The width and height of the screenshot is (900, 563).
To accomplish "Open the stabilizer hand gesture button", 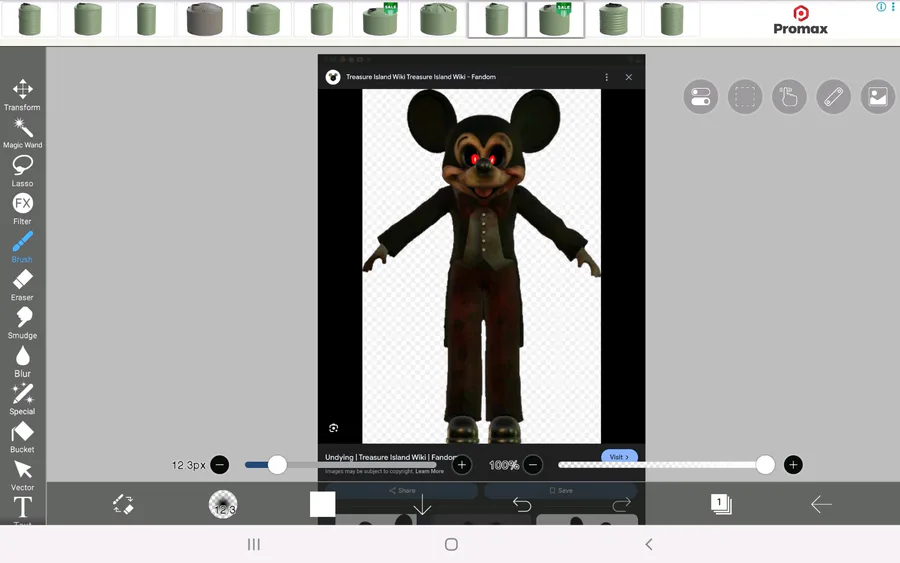I will coord(789,96).
